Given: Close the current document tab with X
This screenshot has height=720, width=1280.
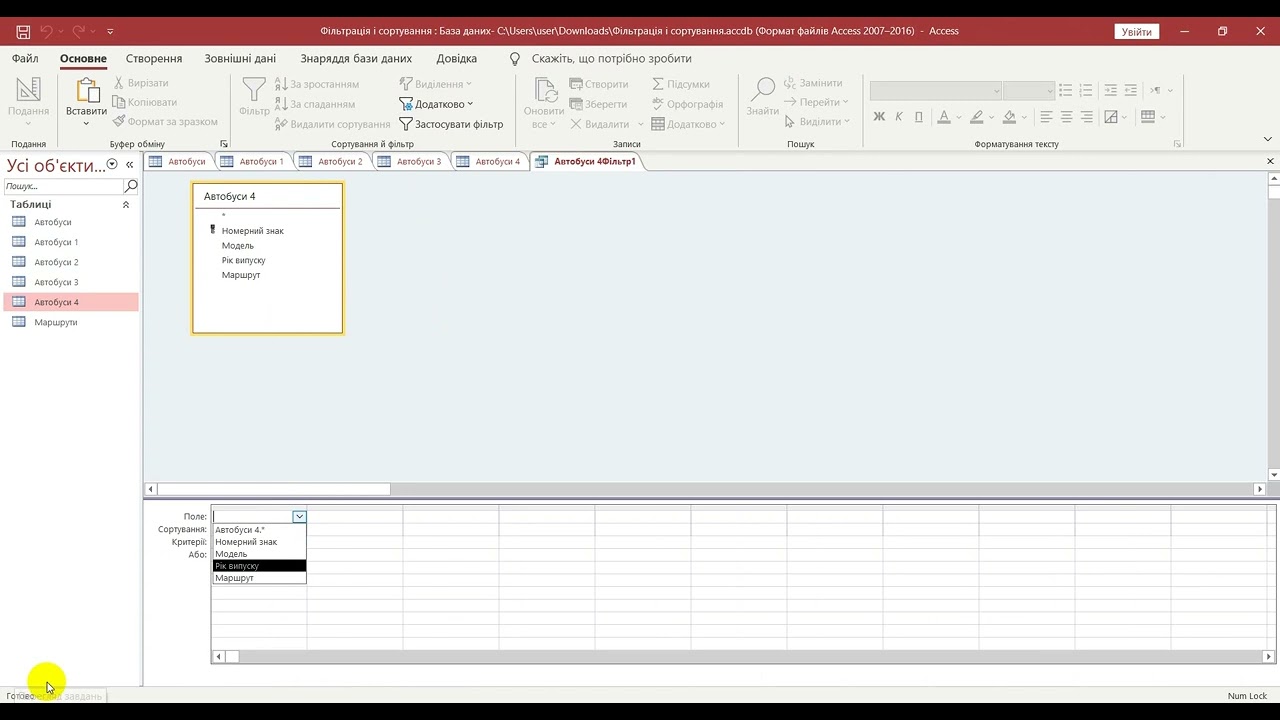Looking at the screenshot, I should 1270,161.
